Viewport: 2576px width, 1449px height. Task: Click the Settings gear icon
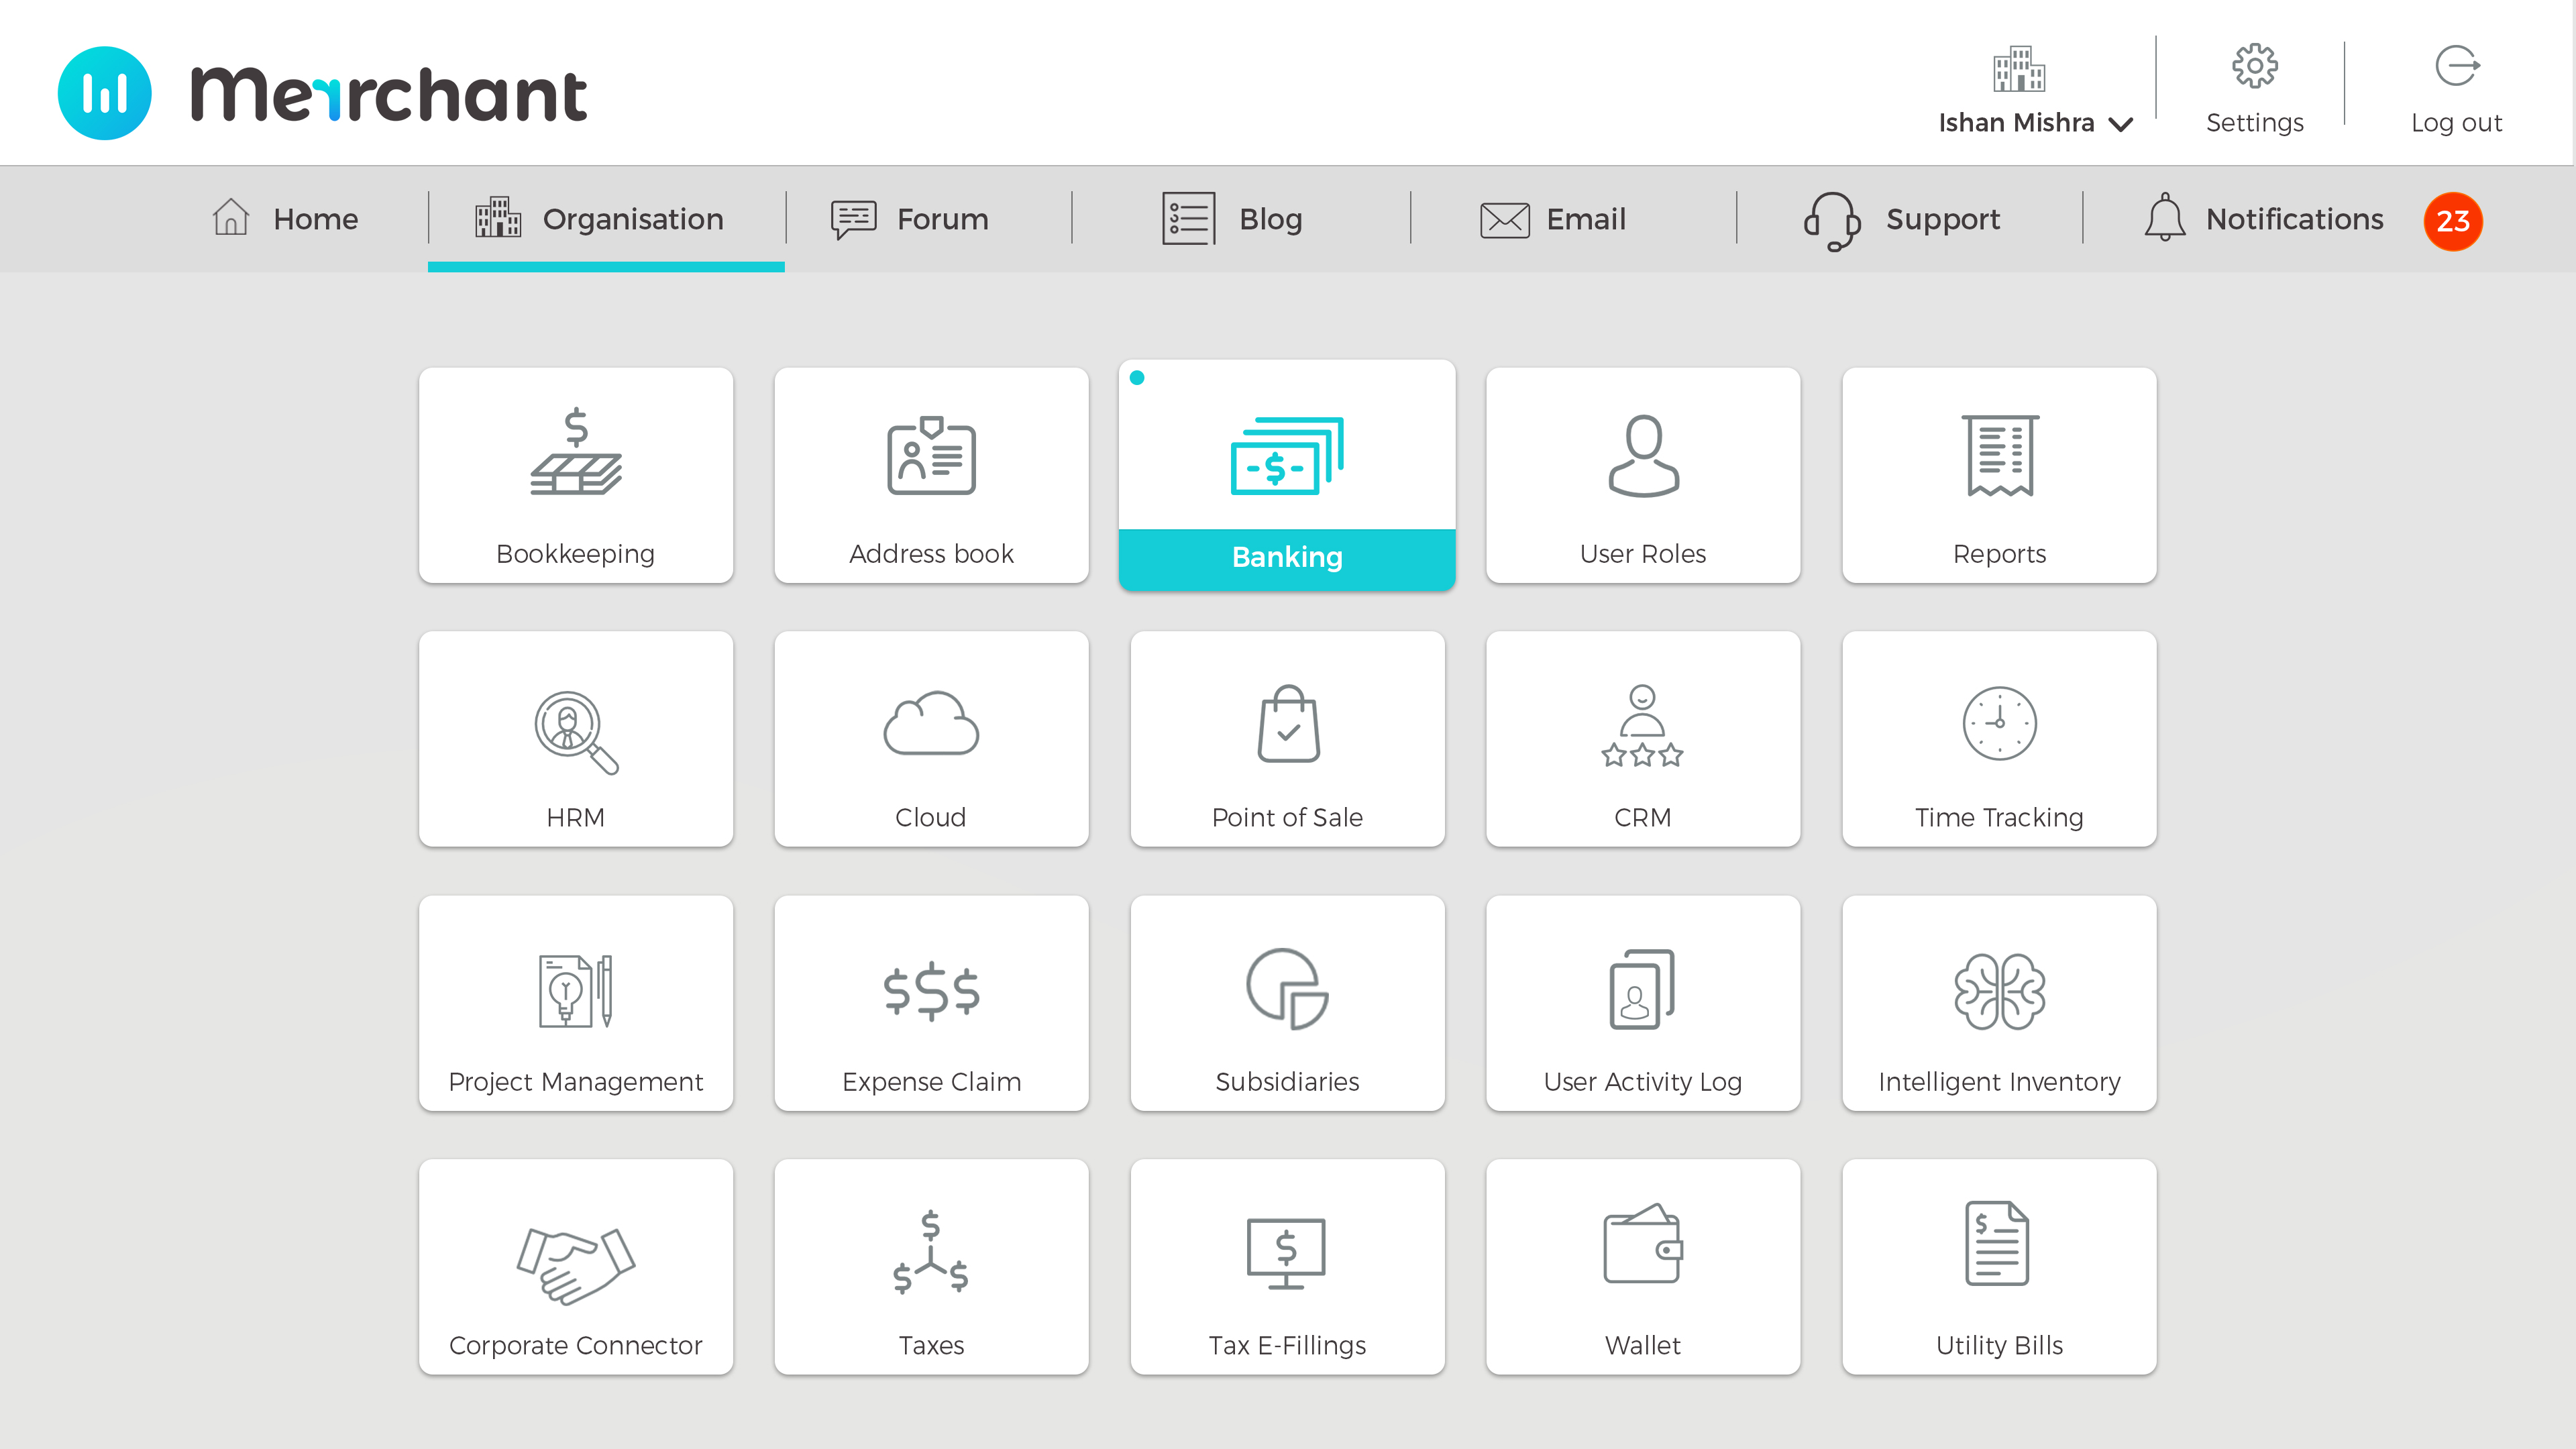[2255, 66]
